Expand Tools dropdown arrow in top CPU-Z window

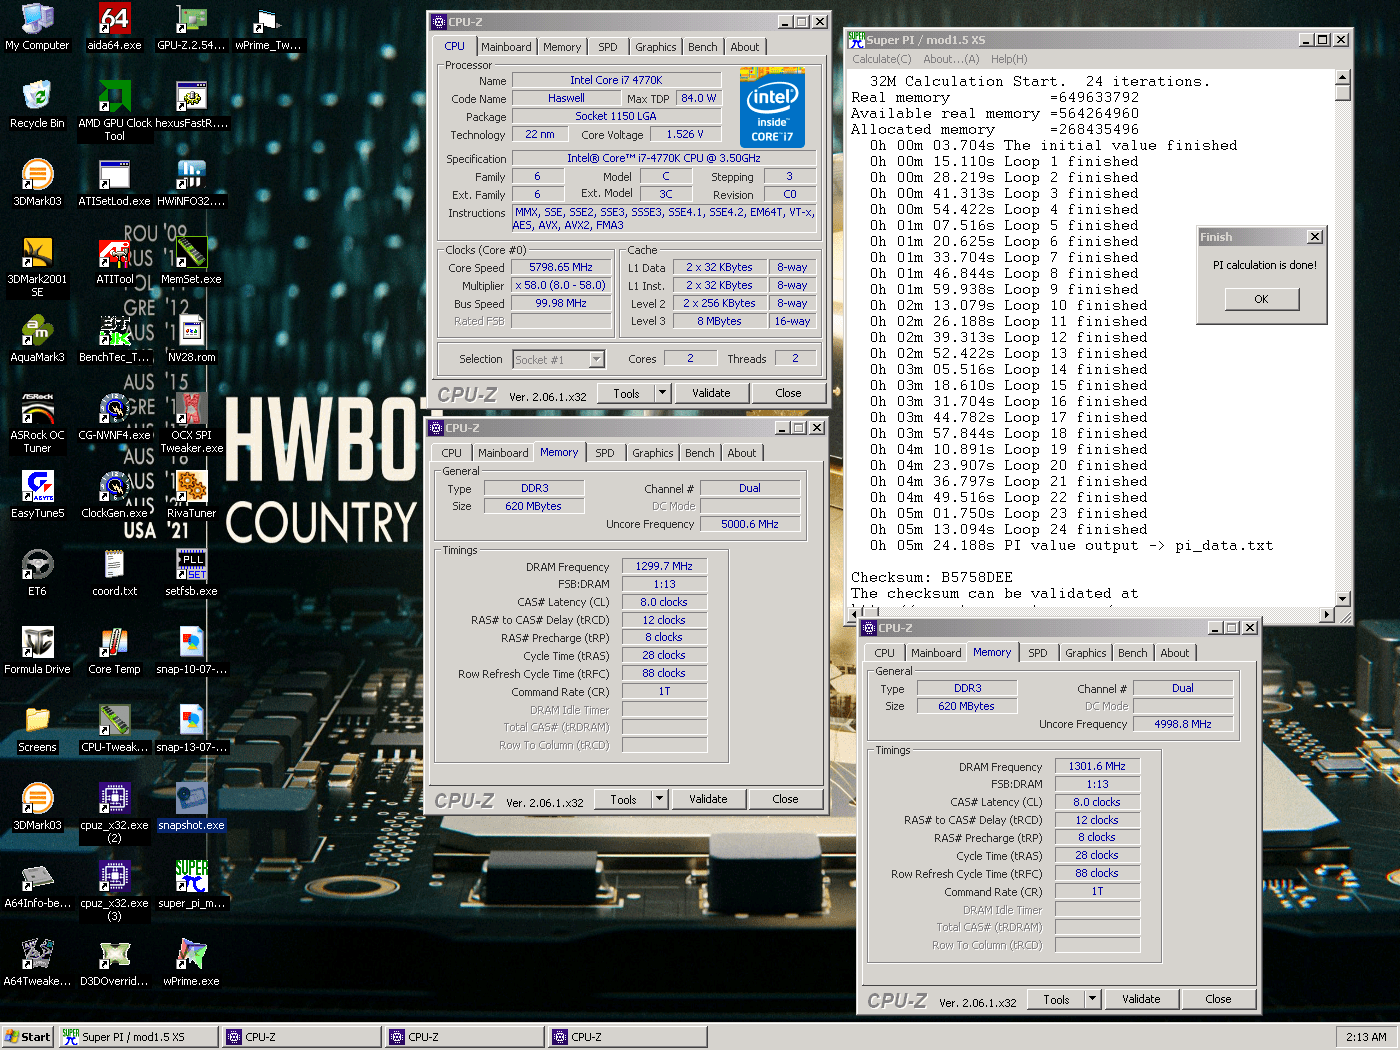pos(662,393)
